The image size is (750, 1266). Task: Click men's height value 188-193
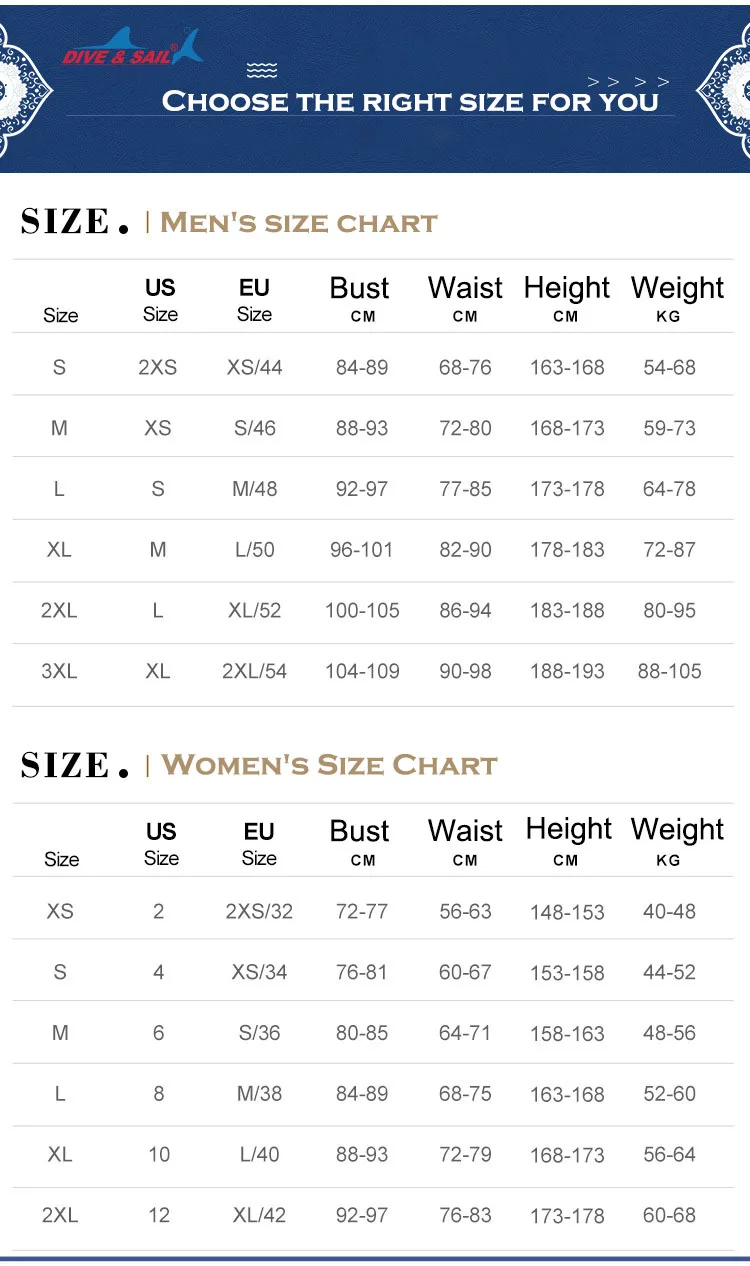[x=567, y=671]
